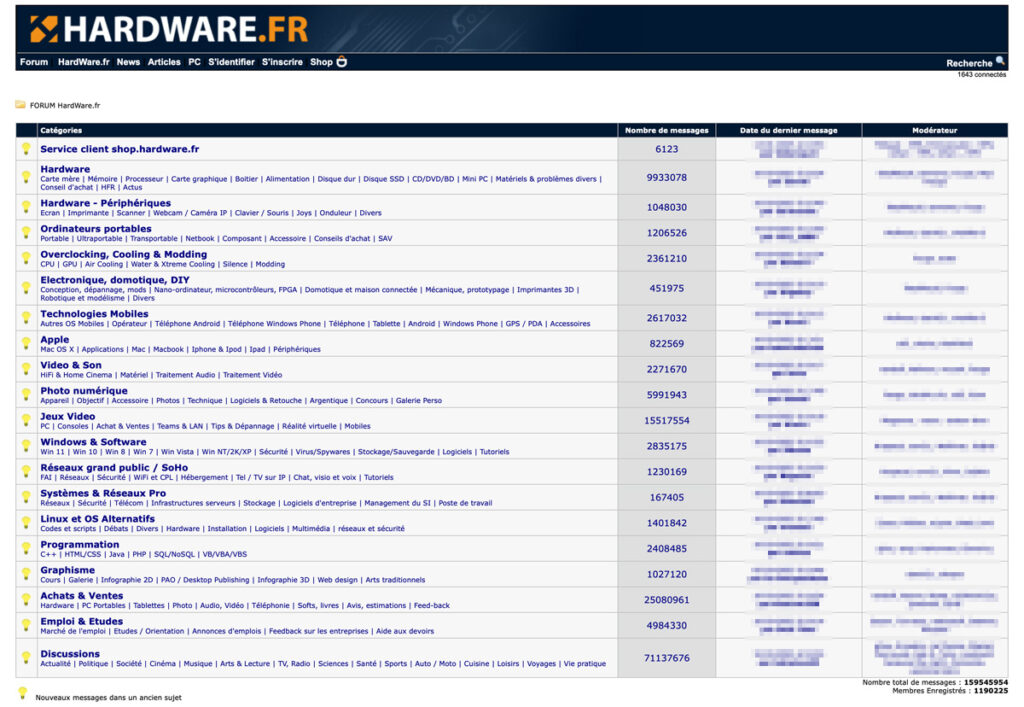Image resolution: width=1024 pixels, height=707 pixels.
Task: Click the lamp icon beside Graphisme
Action: (25, 574)
